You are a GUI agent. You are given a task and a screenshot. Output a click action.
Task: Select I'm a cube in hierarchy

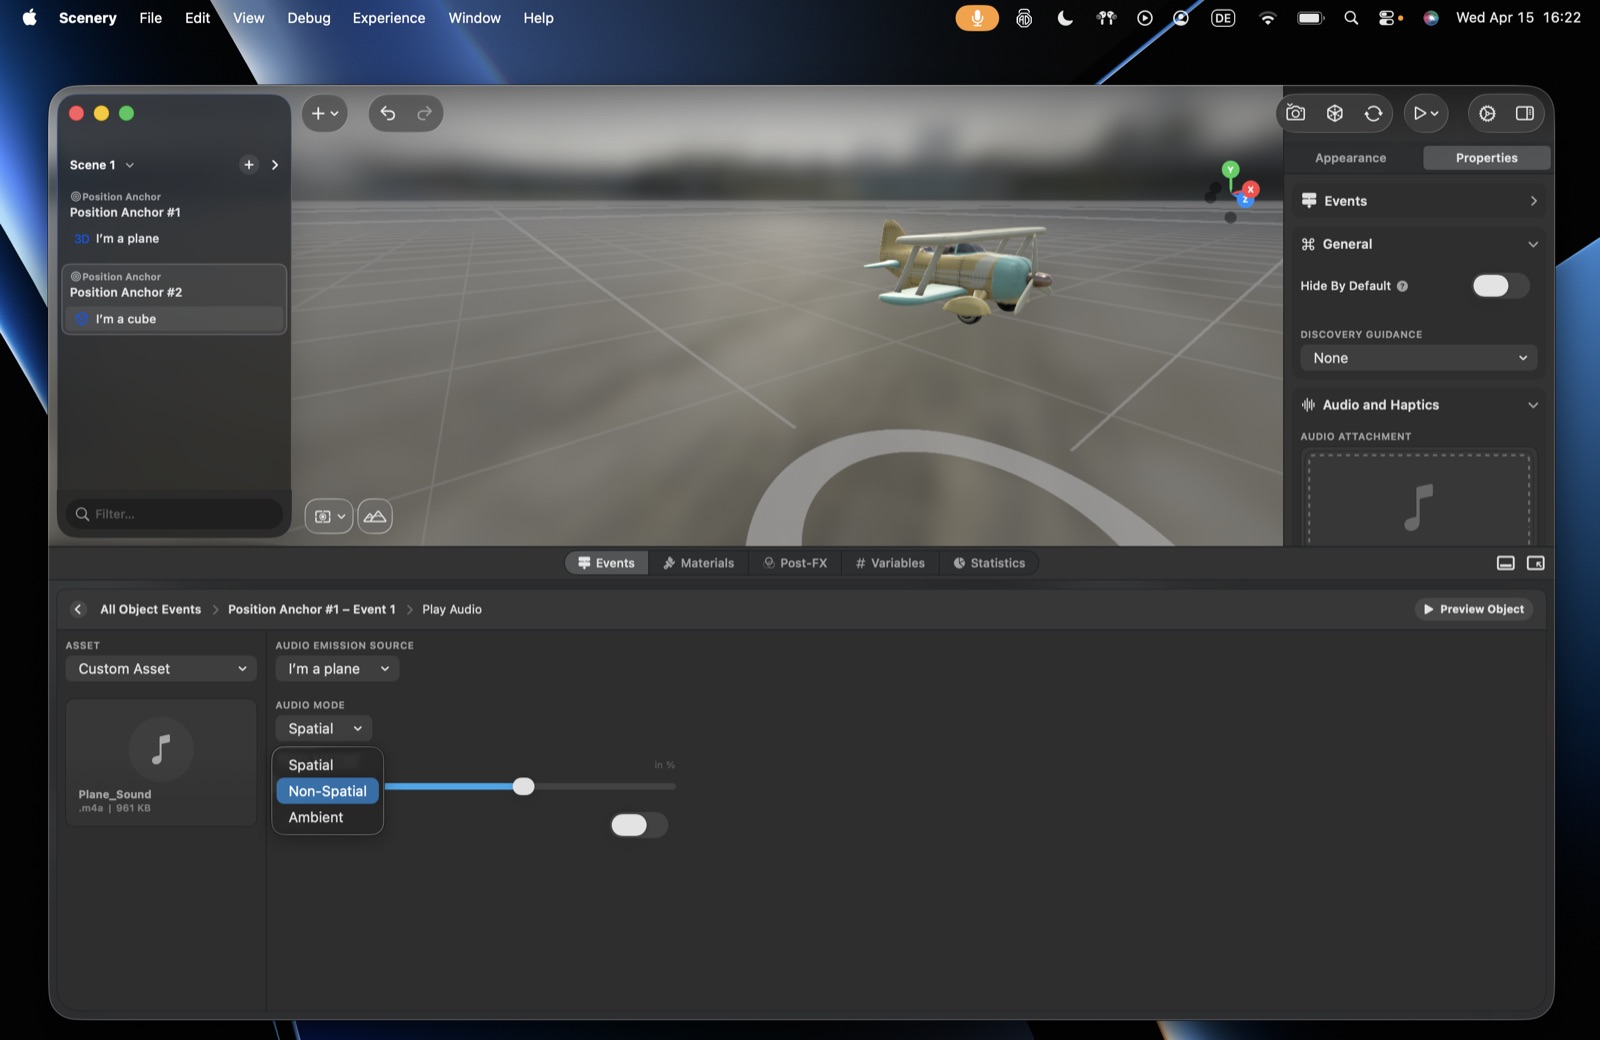pyautogui.click(x=175, y=319)
